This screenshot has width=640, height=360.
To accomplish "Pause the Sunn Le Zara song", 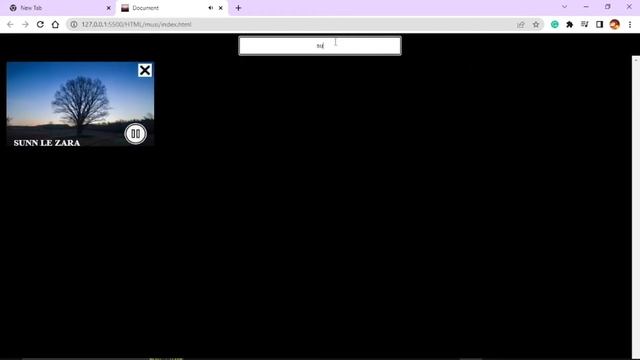I will [135, 133].
